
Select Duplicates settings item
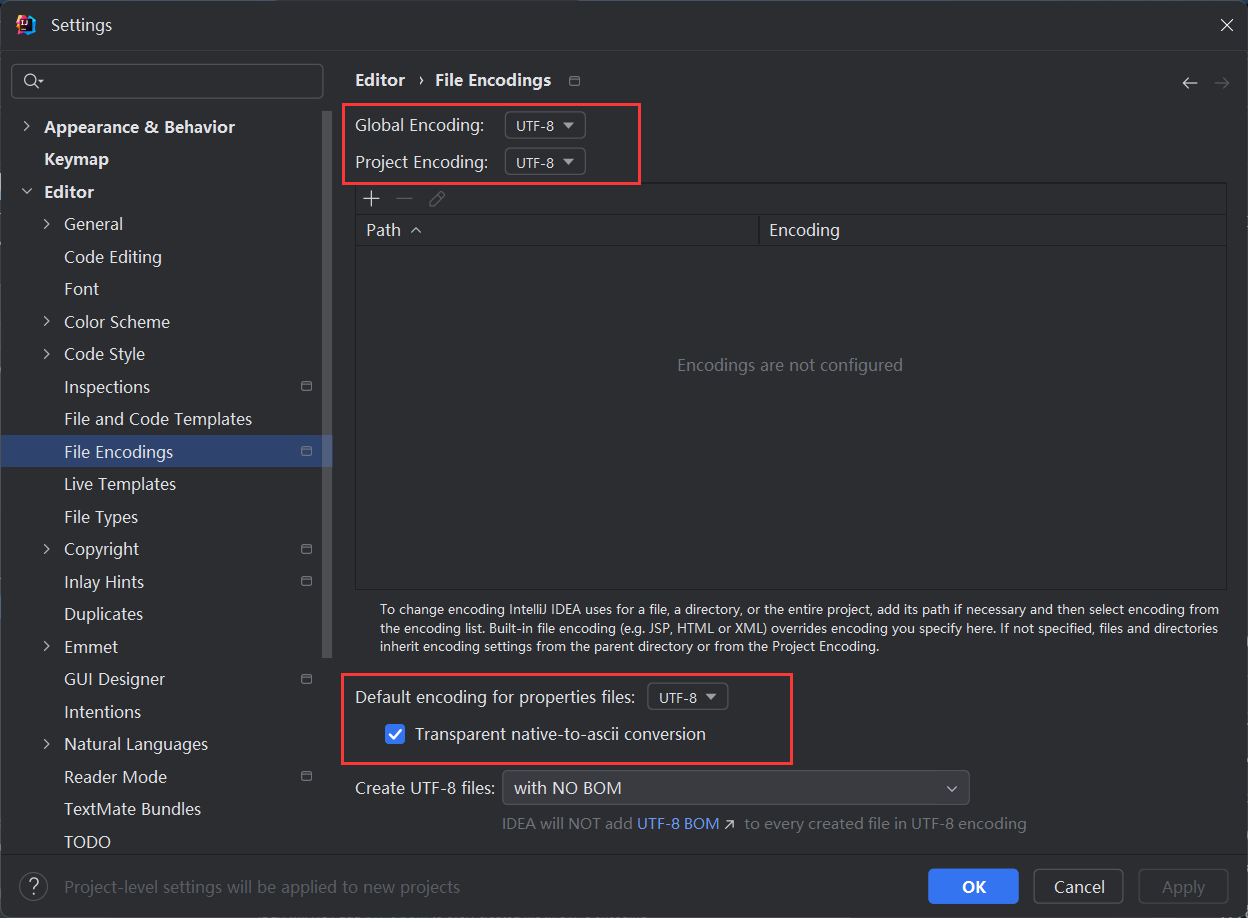[103, 614]
